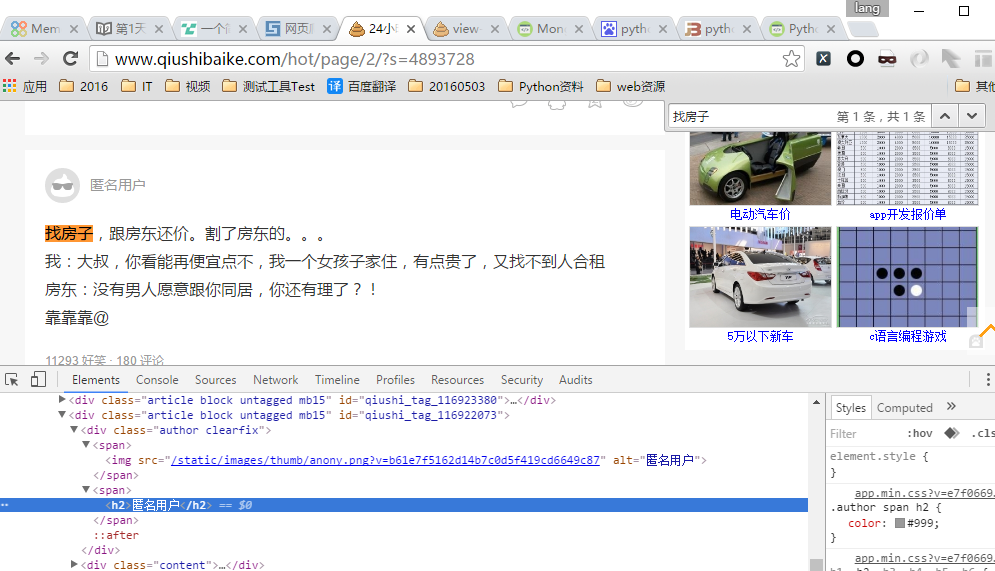
Task: Toggle the :hov element state panel
Action: [x=919, y=434]
